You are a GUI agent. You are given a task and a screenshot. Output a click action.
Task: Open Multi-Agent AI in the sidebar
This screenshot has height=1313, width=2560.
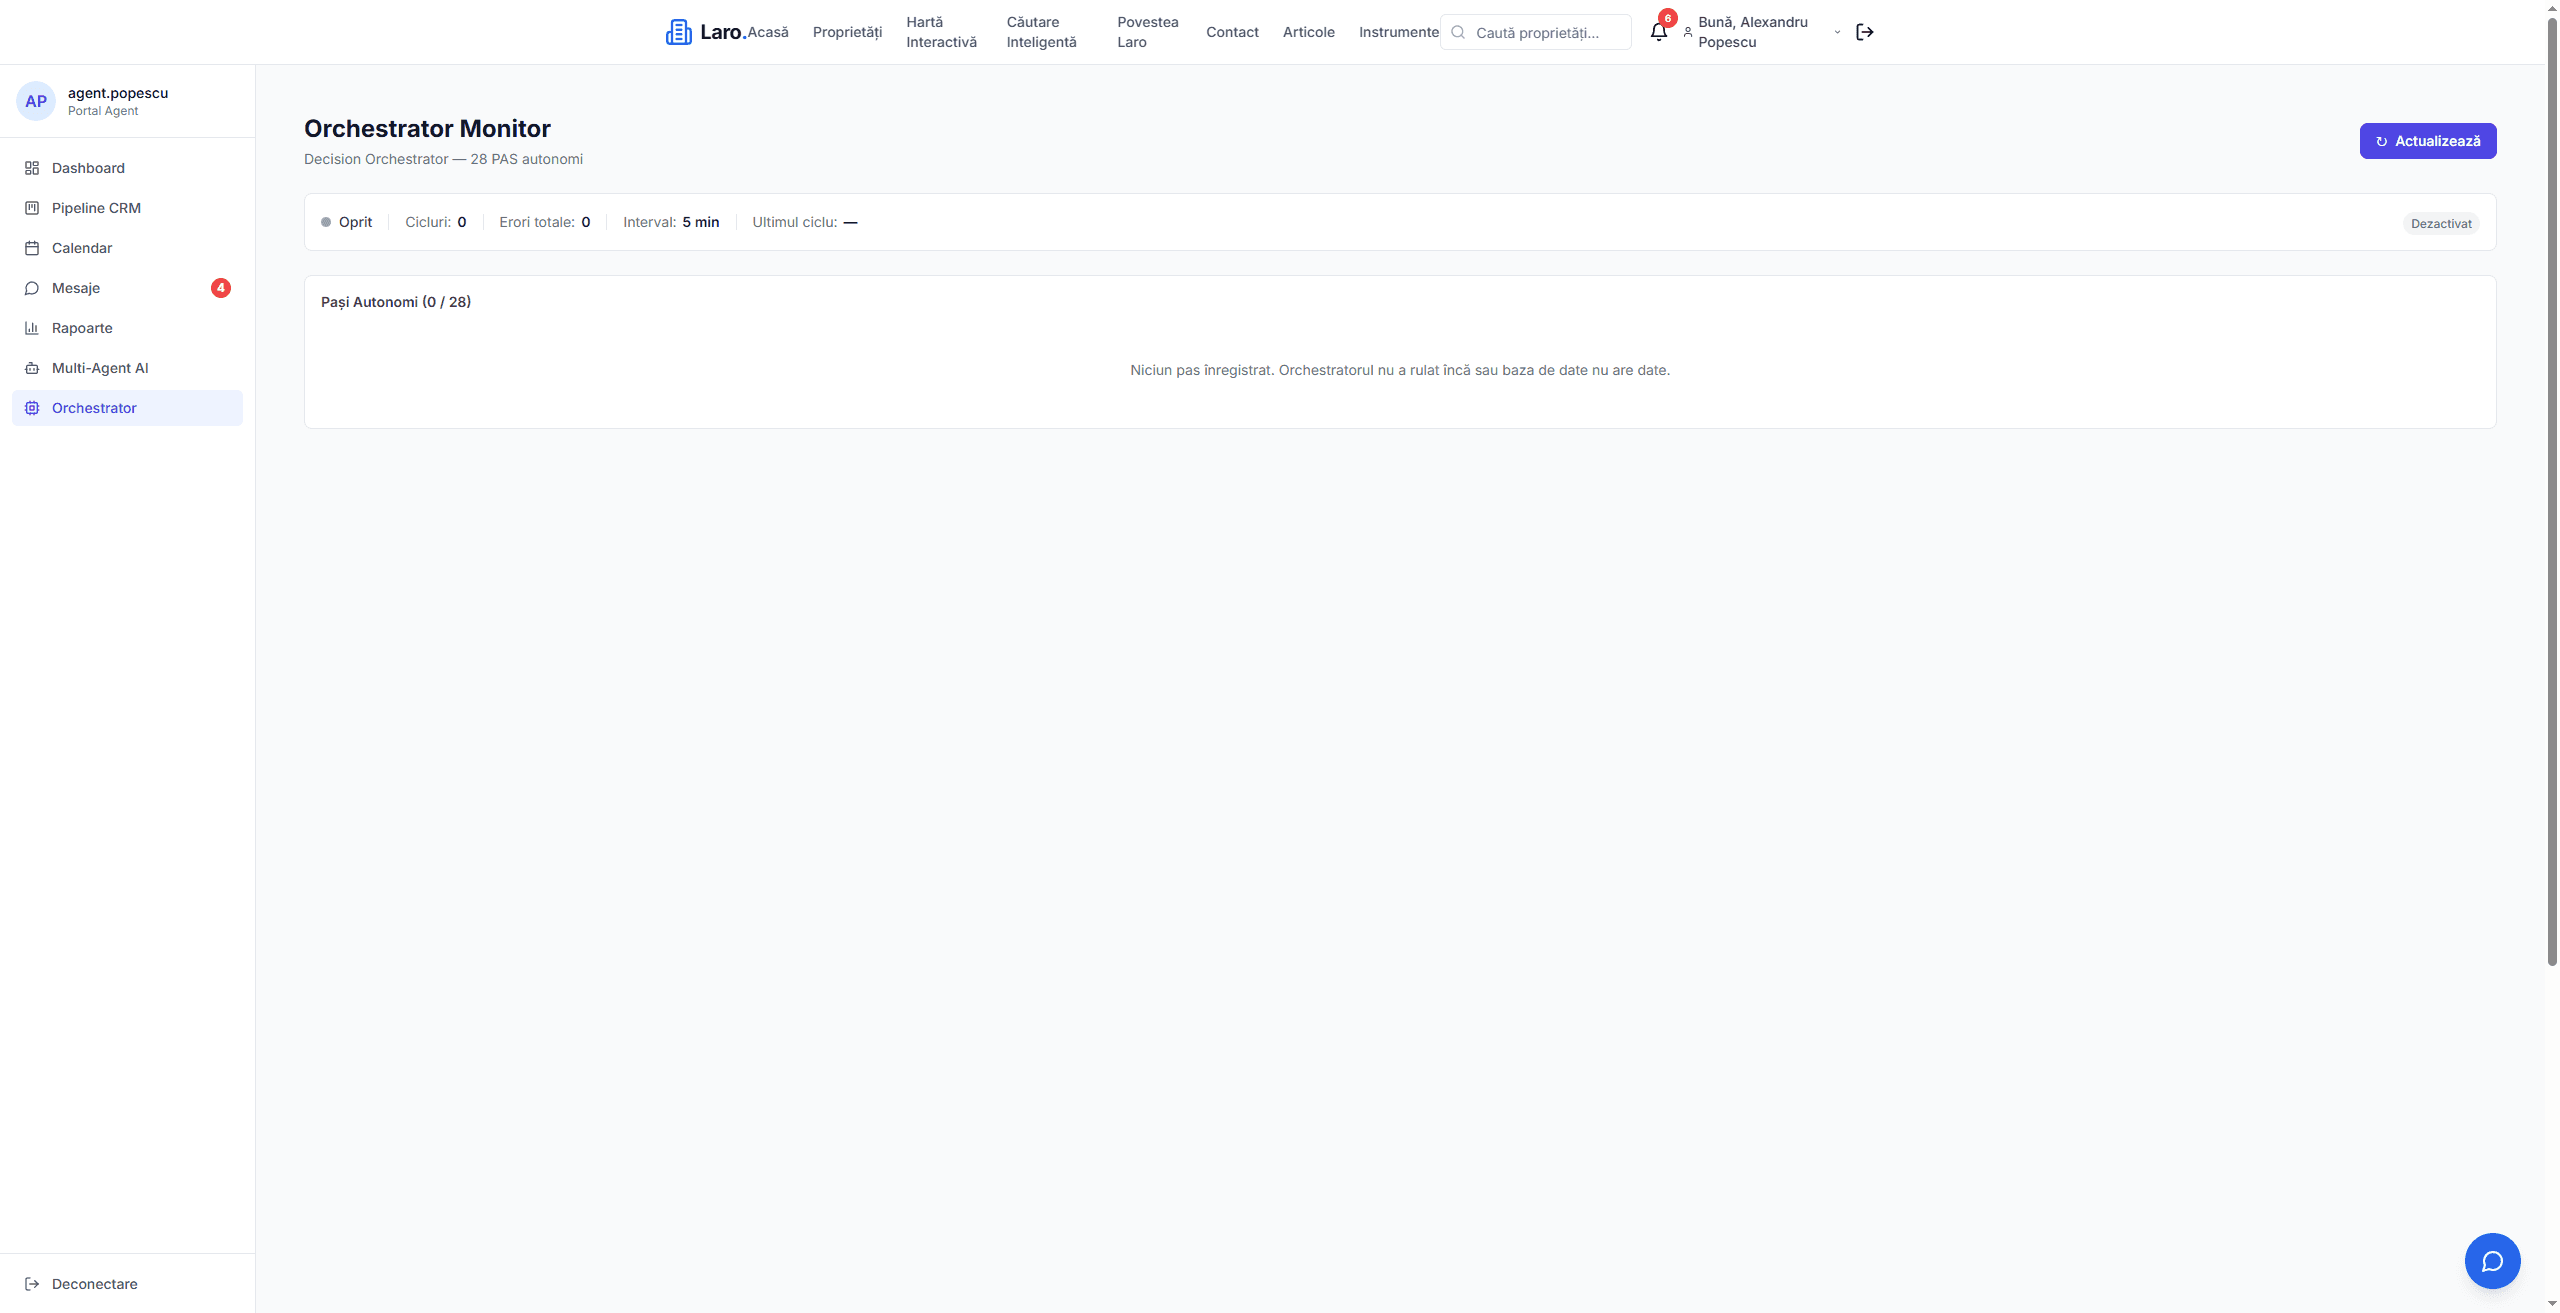click(x=100, y=368)
